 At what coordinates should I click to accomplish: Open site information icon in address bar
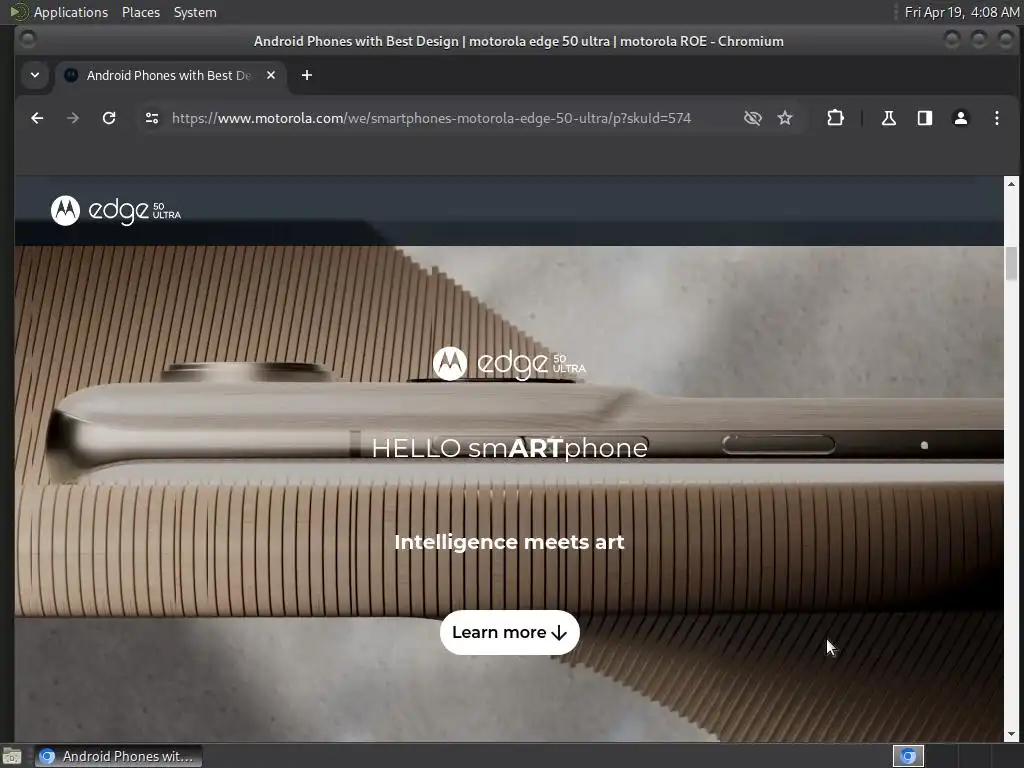pos(152,118)
